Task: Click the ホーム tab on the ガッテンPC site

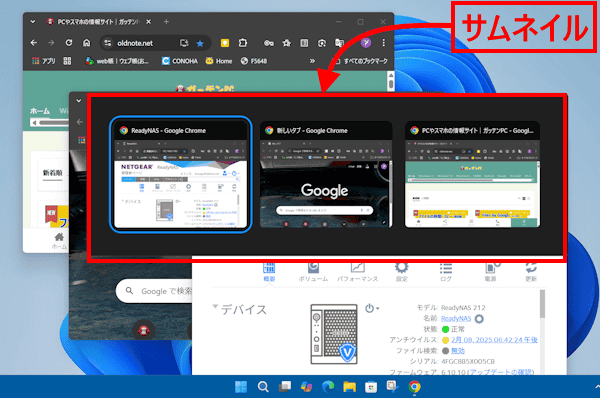Action: pos(40,111)
